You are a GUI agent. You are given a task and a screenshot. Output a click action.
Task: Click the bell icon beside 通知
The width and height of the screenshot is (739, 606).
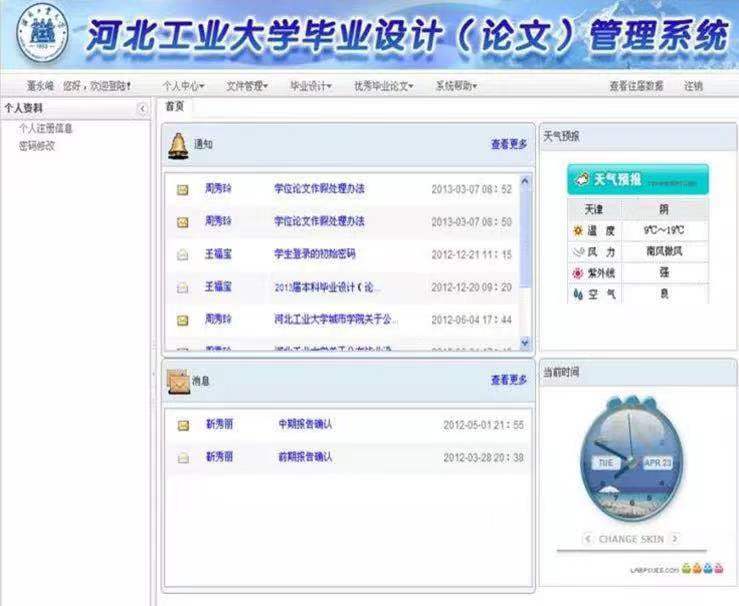pos(178,144)
